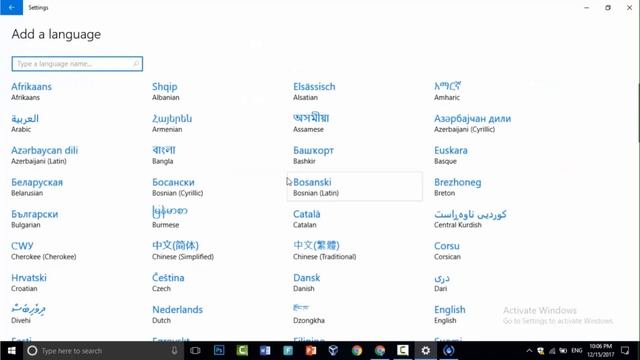Viewport: 640px width, 360px height.
Task: Click the taskbar 'Type here to search' box
Action: click(102, 351)
